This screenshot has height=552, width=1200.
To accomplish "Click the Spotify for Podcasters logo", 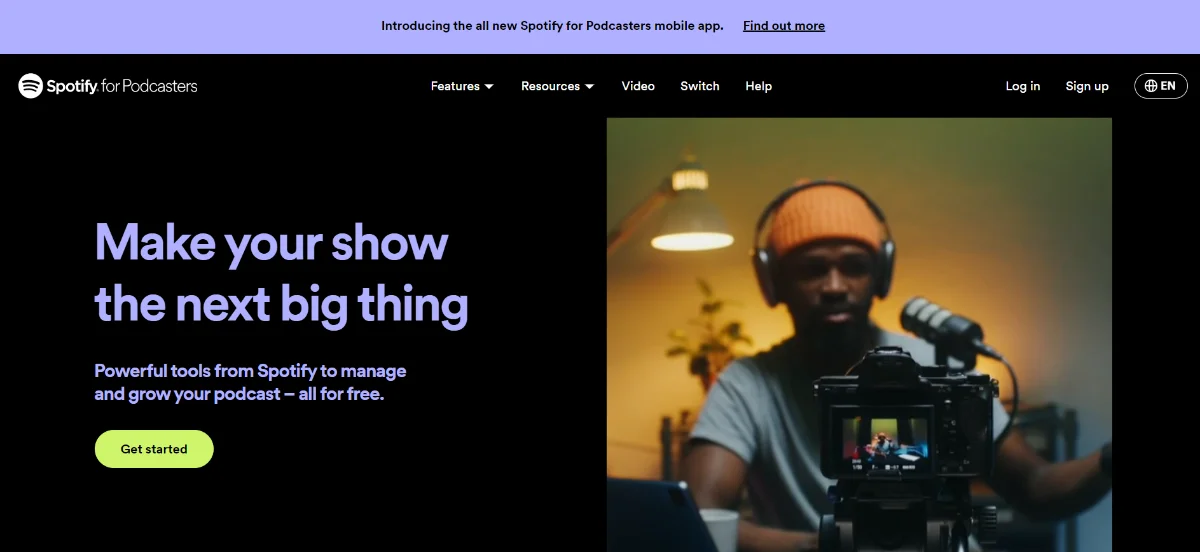I will [108, 86].
